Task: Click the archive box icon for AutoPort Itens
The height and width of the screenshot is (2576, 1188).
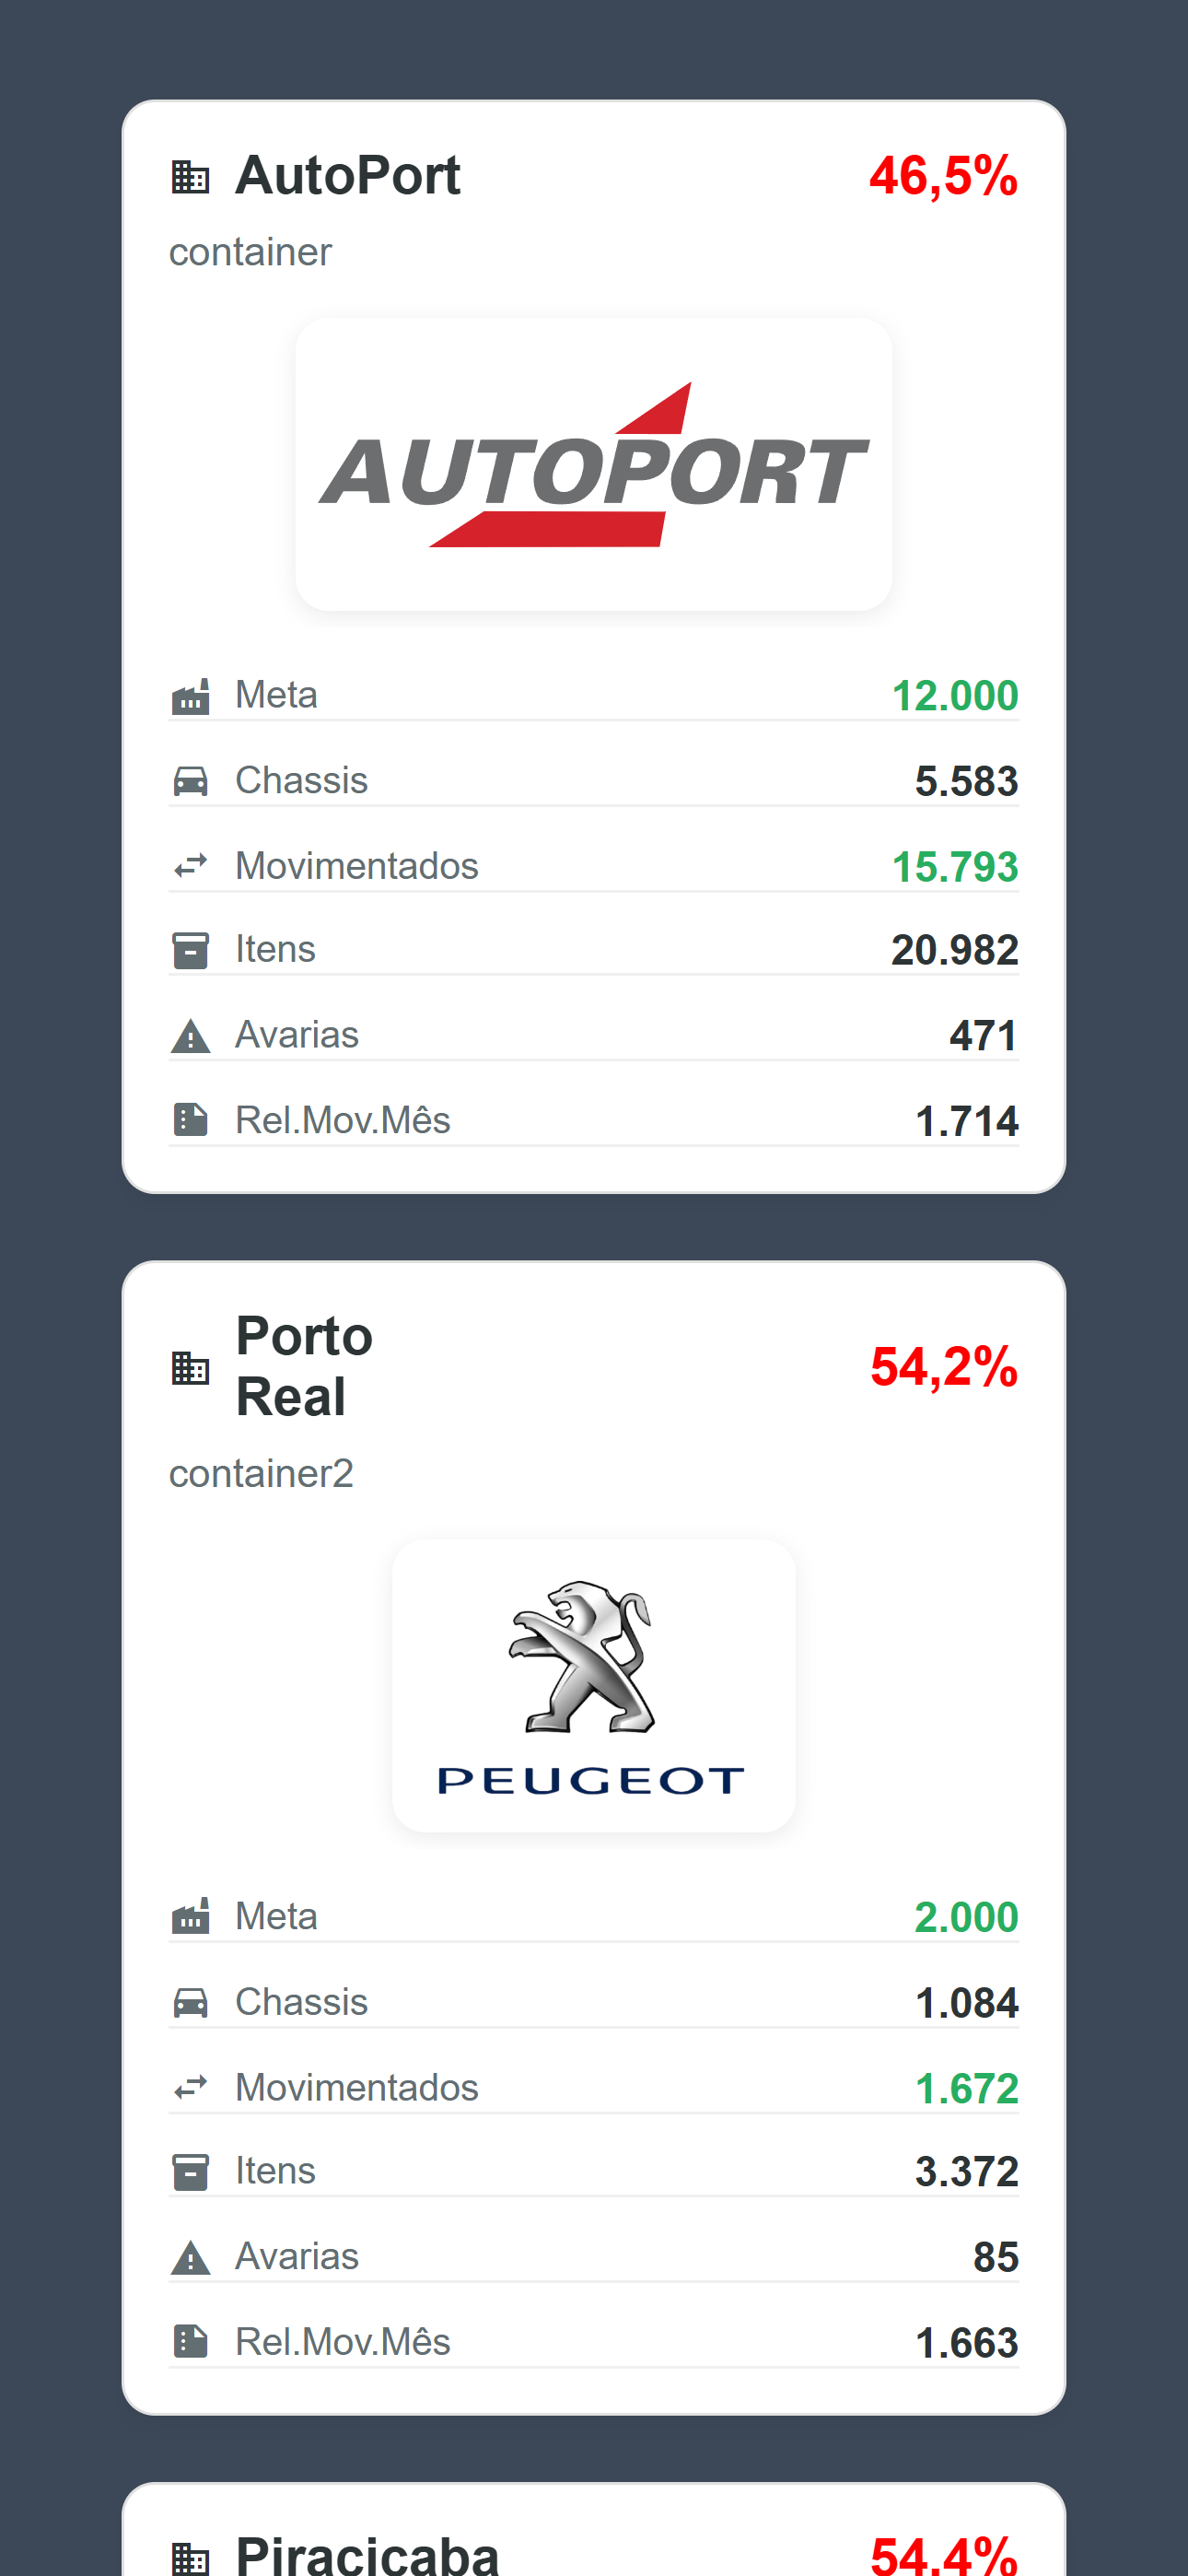Action: point(190,950)
